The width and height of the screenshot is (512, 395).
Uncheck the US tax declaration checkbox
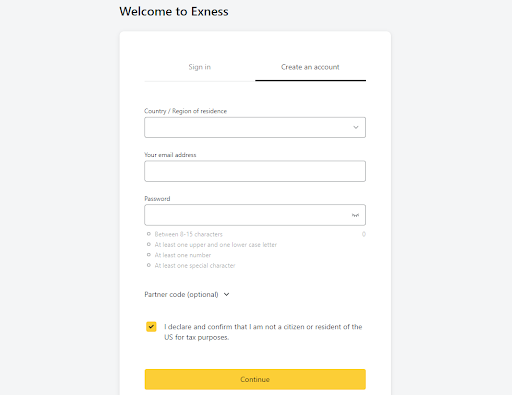pos(151,327)
